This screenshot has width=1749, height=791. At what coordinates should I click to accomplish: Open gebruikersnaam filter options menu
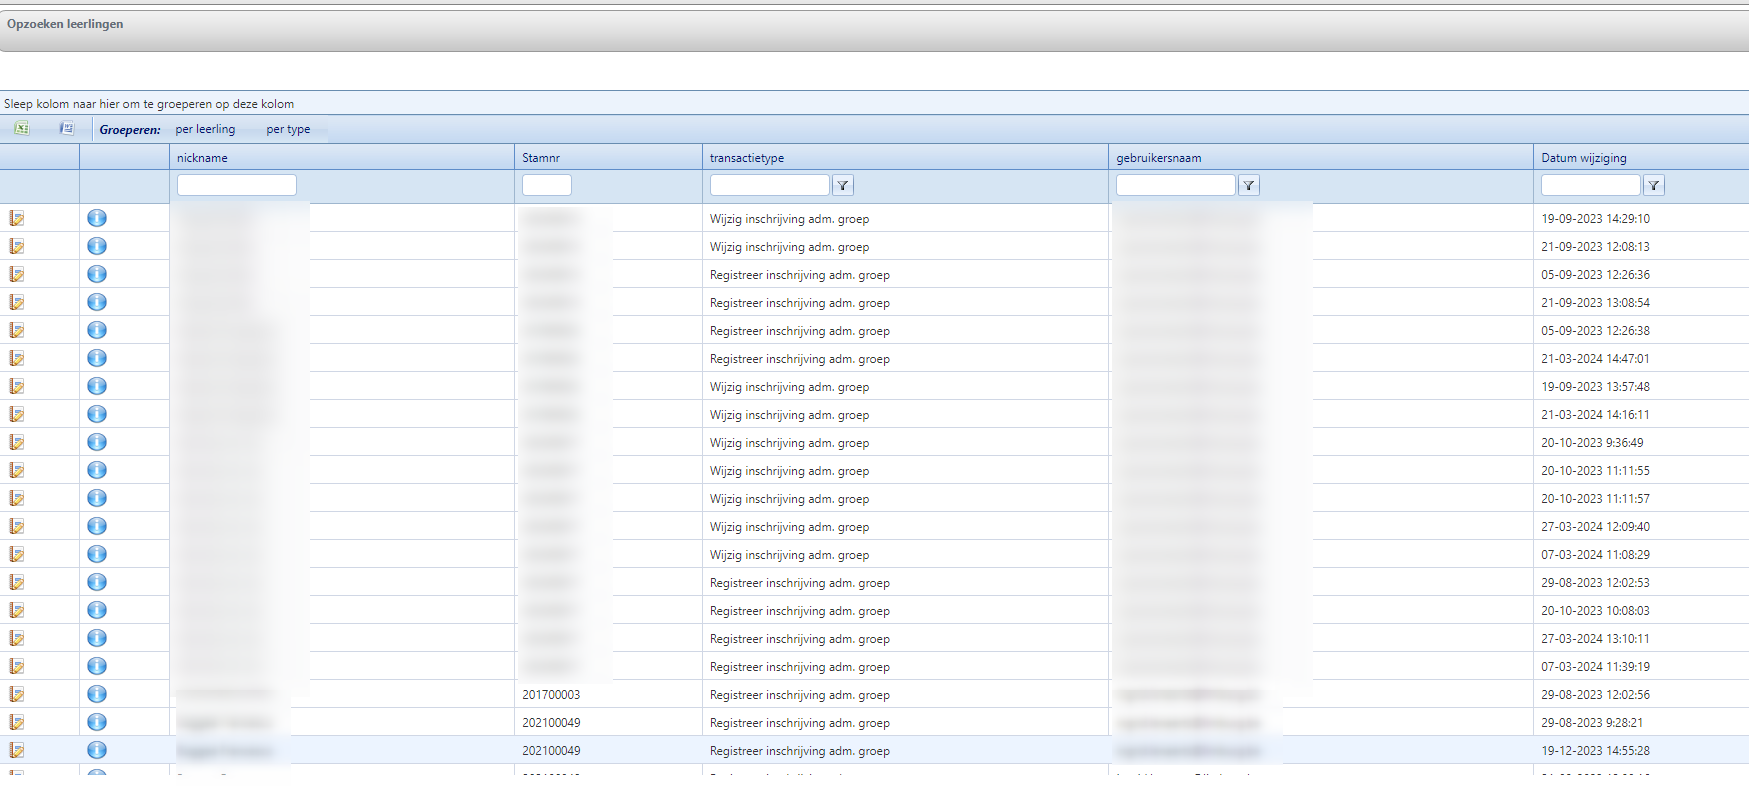[x=1249, y=185]
